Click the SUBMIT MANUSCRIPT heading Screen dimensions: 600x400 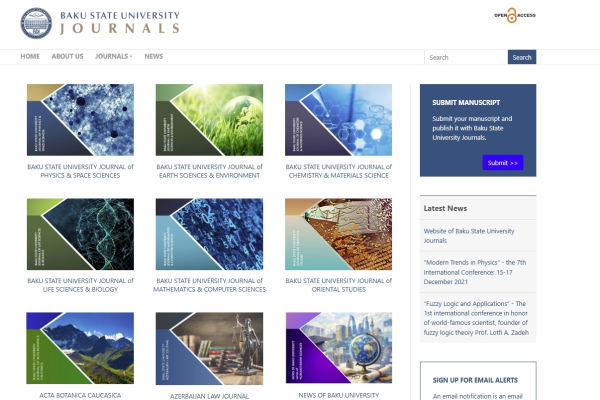click(x=466, y=103)
